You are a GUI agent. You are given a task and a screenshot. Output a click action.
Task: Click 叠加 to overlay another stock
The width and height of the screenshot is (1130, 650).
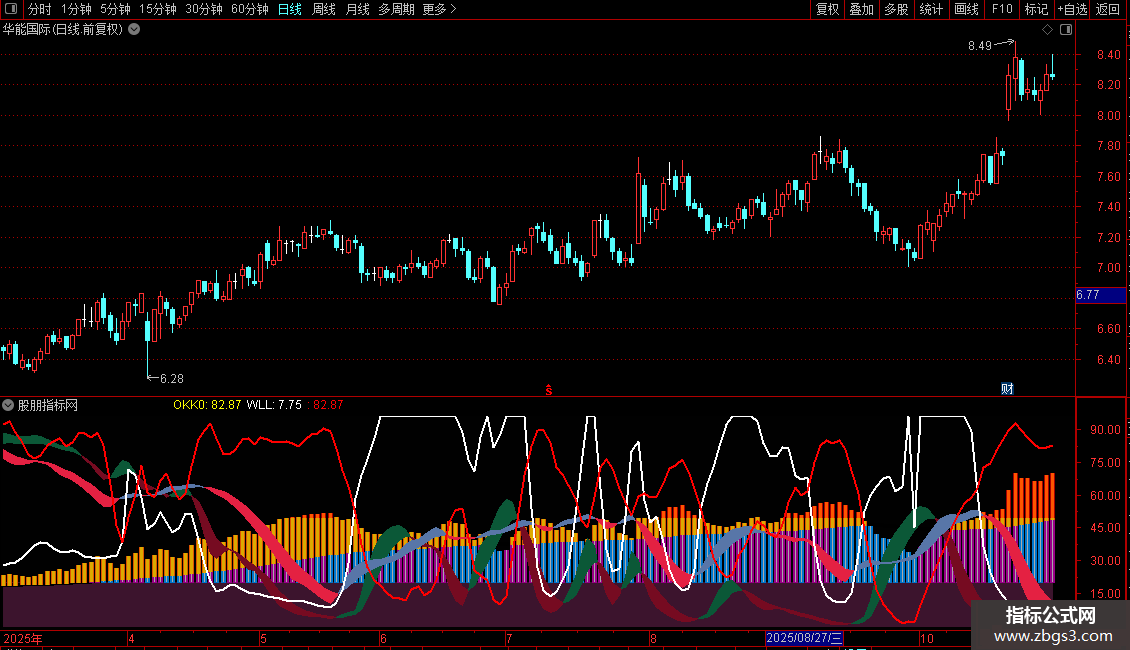click(861, 10)
